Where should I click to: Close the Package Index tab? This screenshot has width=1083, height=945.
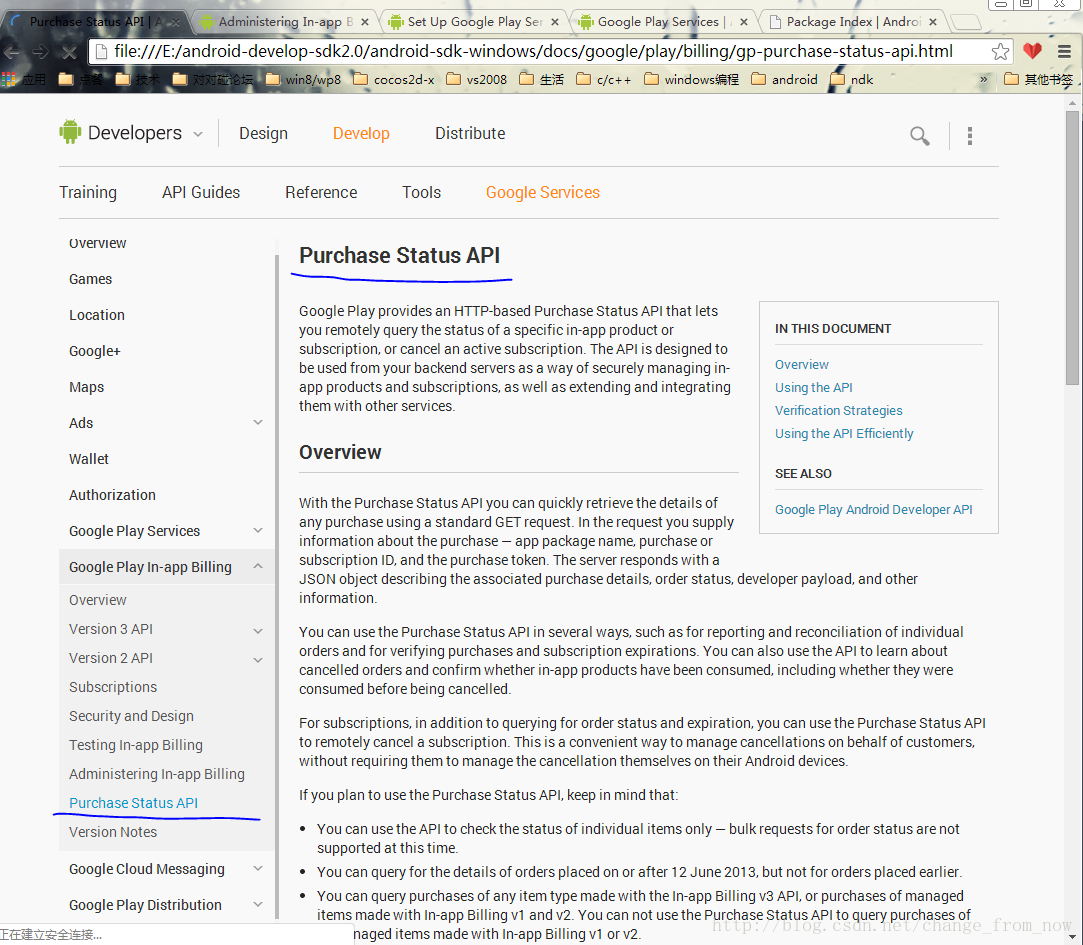[x=933, y=22]
